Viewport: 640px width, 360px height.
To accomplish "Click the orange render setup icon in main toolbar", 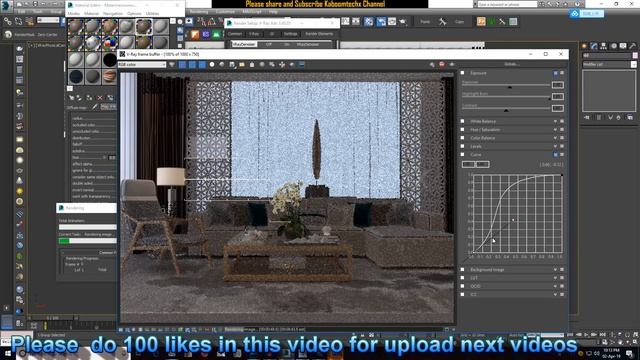I will point(481,21).
